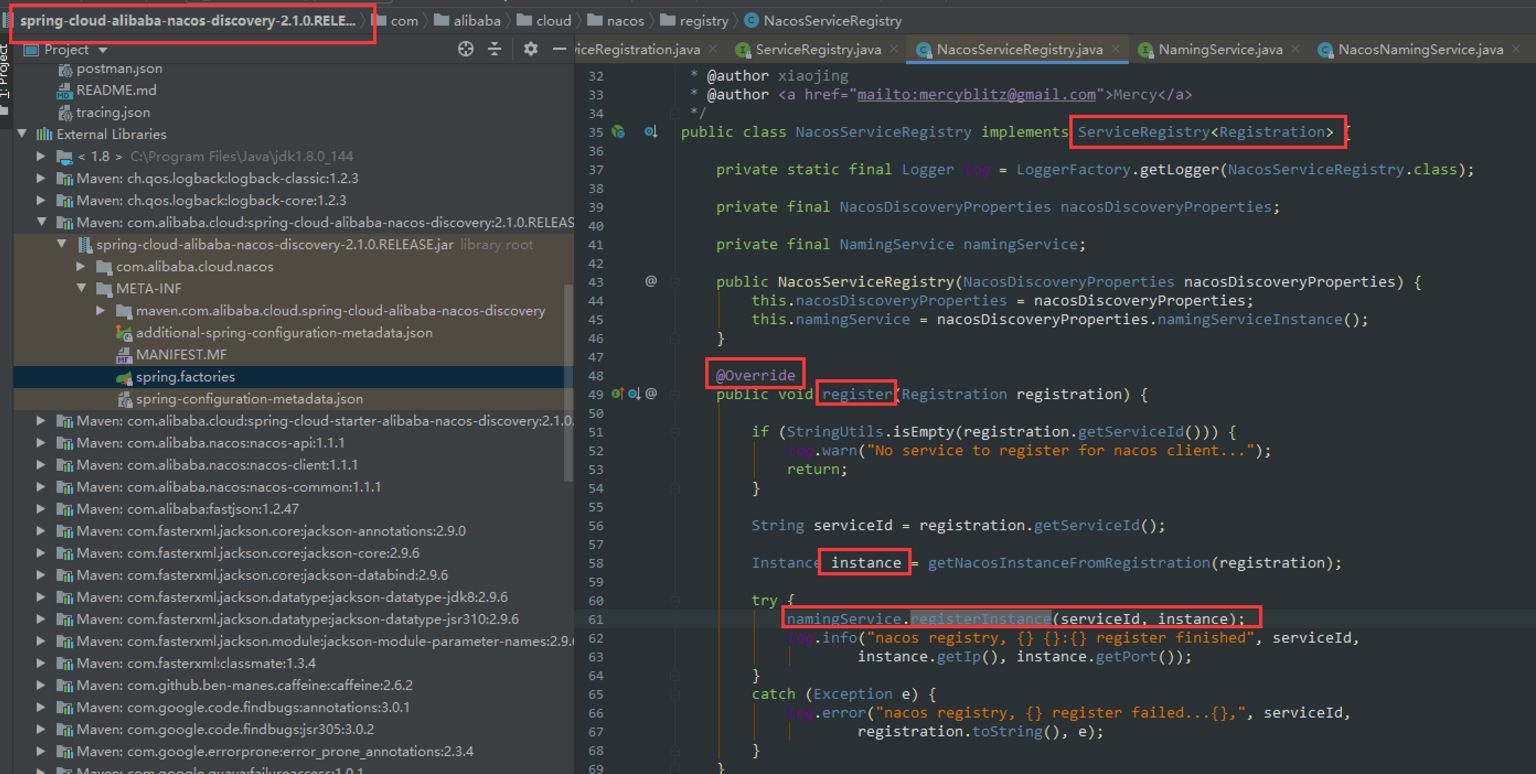Click the blue overridden-method gutter icon line 49

(x=634, y=394)
